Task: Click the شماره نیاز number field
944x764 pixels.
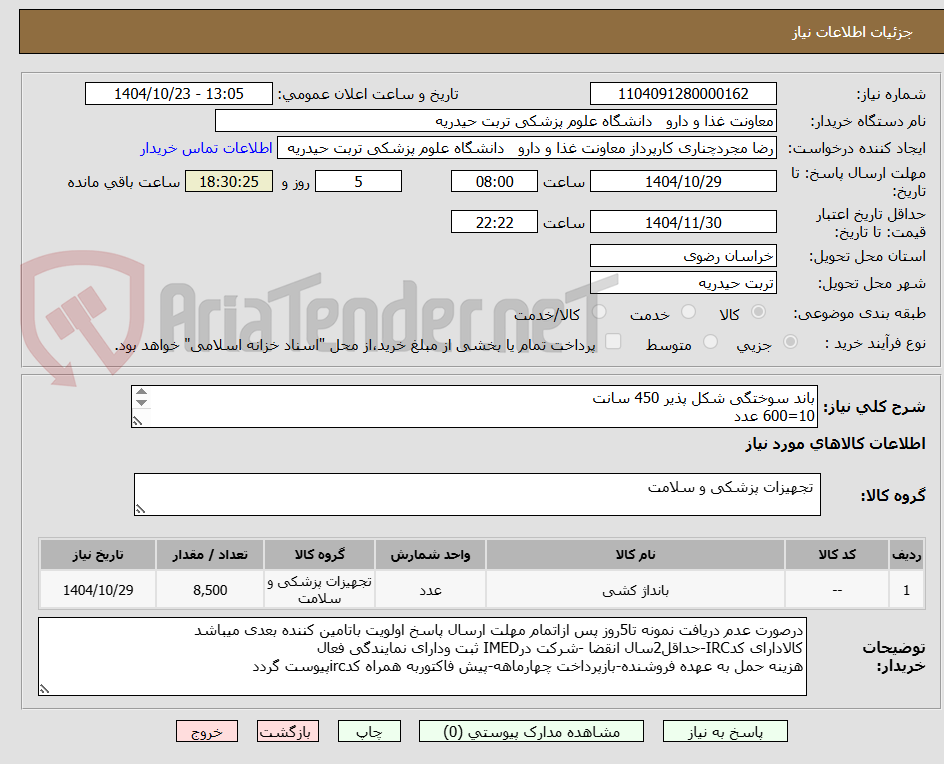Action: click(x=683, y=90)
